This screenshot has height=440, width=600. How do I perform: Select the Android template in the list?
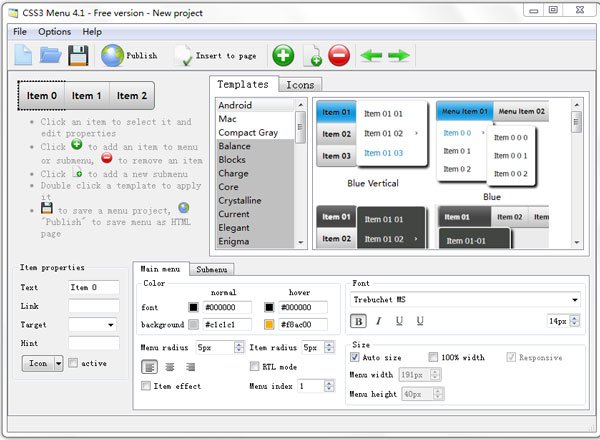(x=255, y=105)
